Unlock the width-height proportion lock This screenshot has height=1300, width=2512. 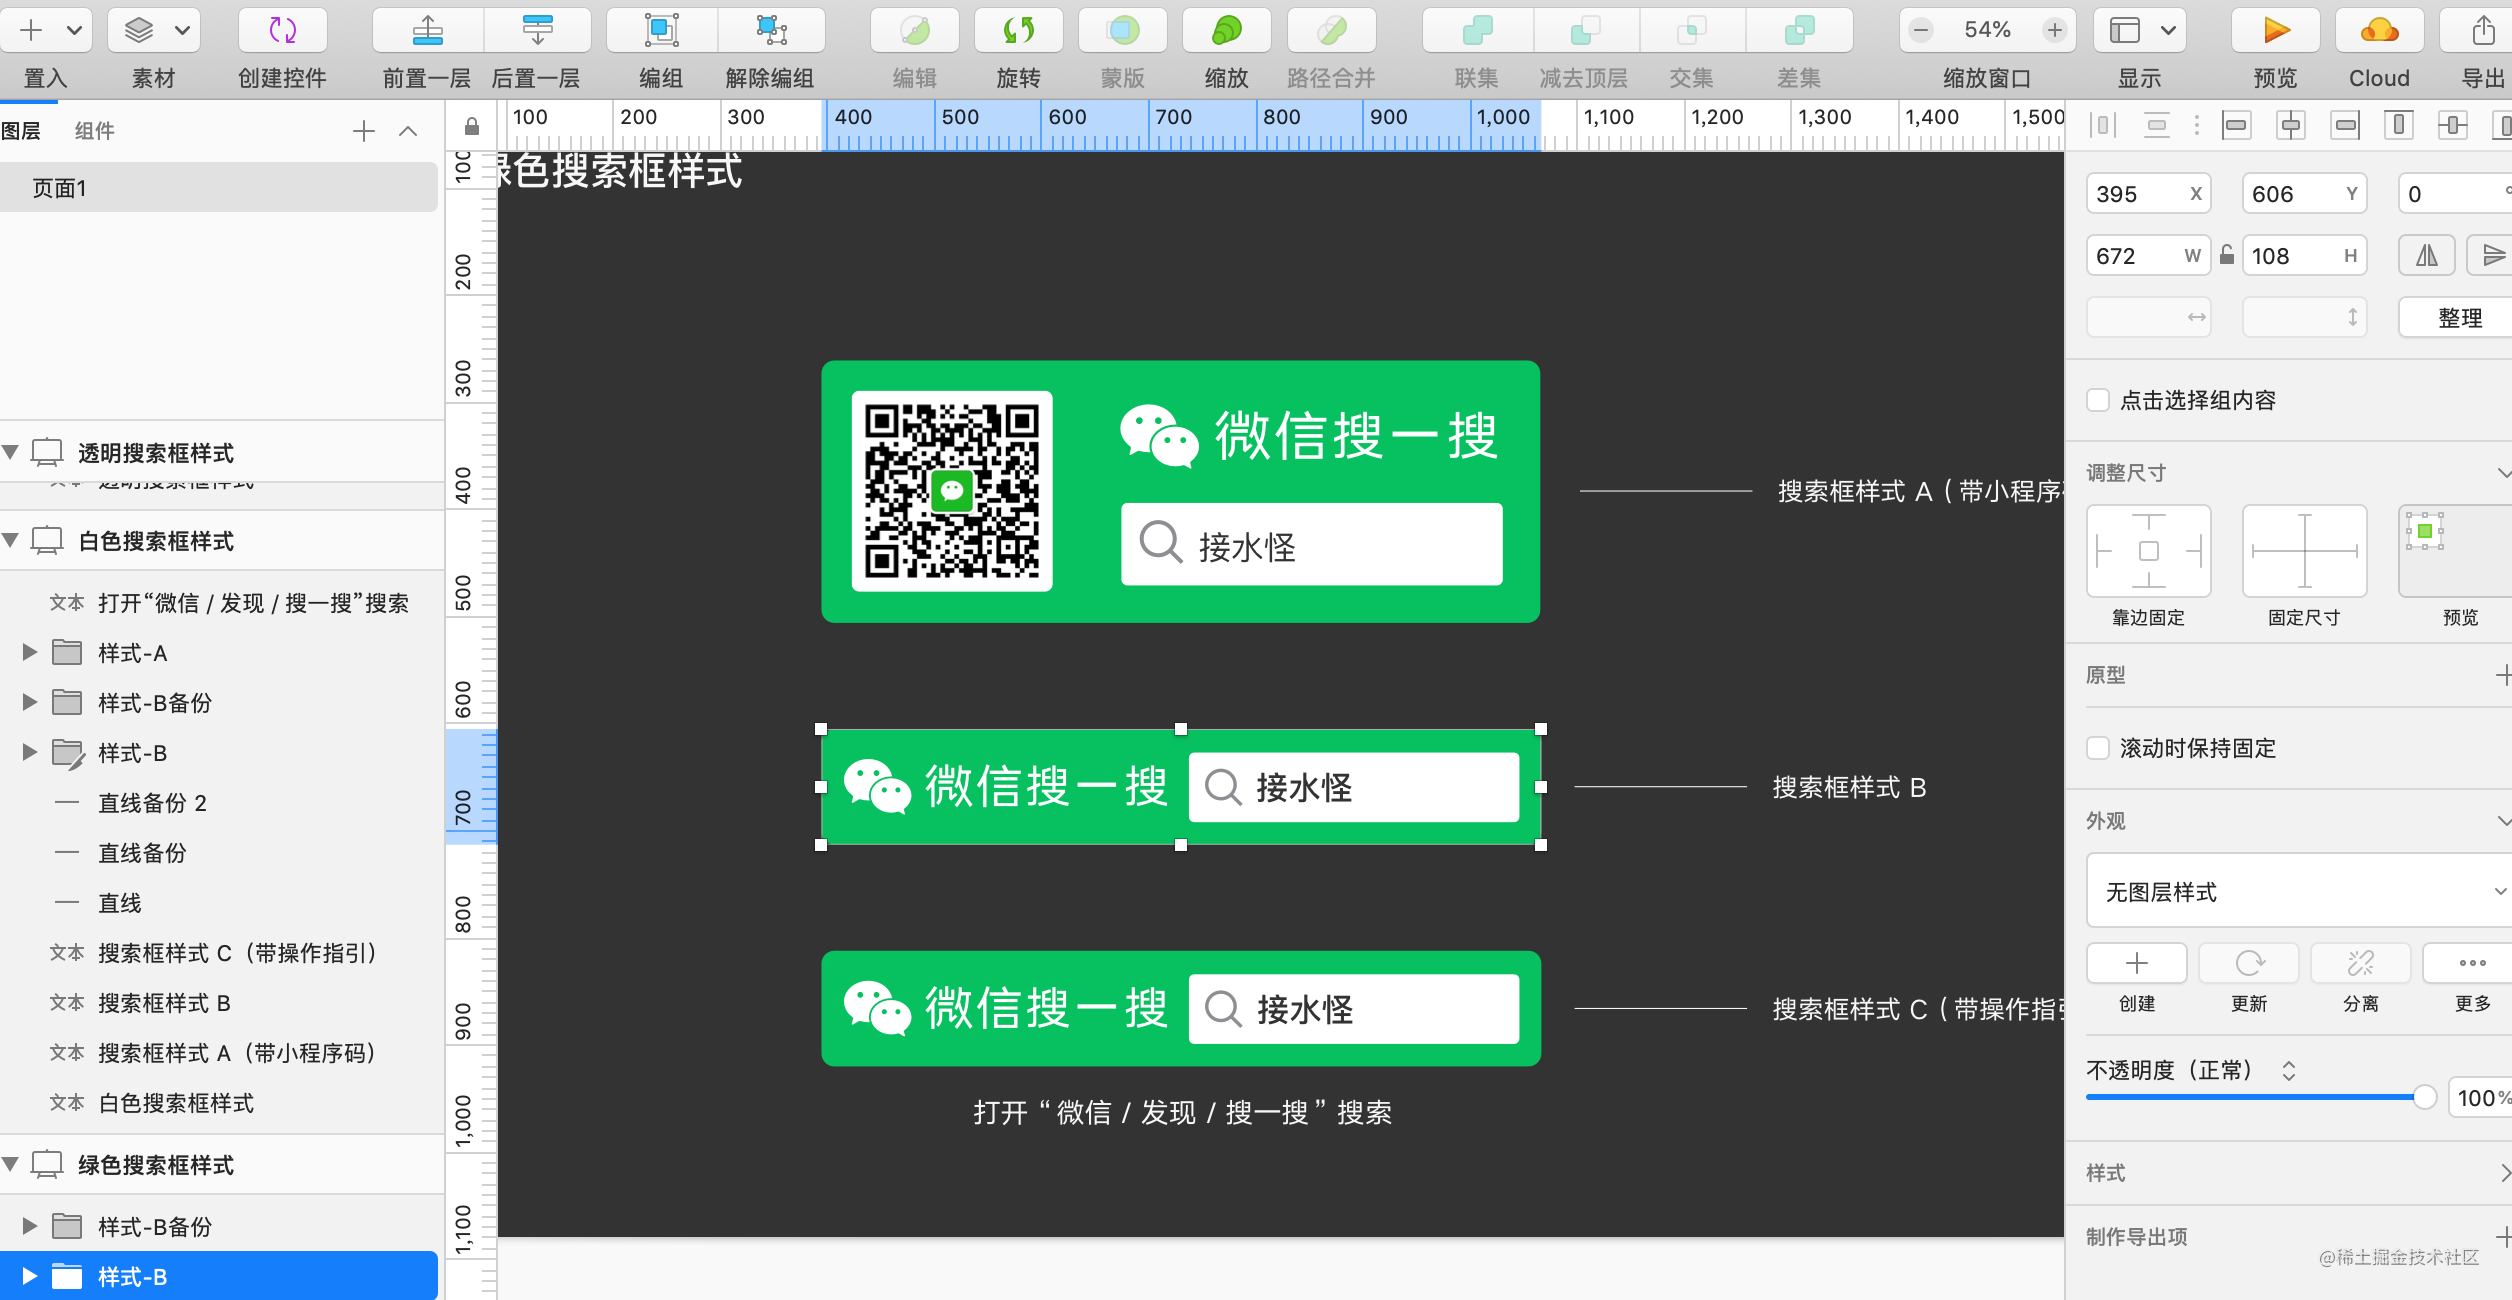tap(2227, 255)
